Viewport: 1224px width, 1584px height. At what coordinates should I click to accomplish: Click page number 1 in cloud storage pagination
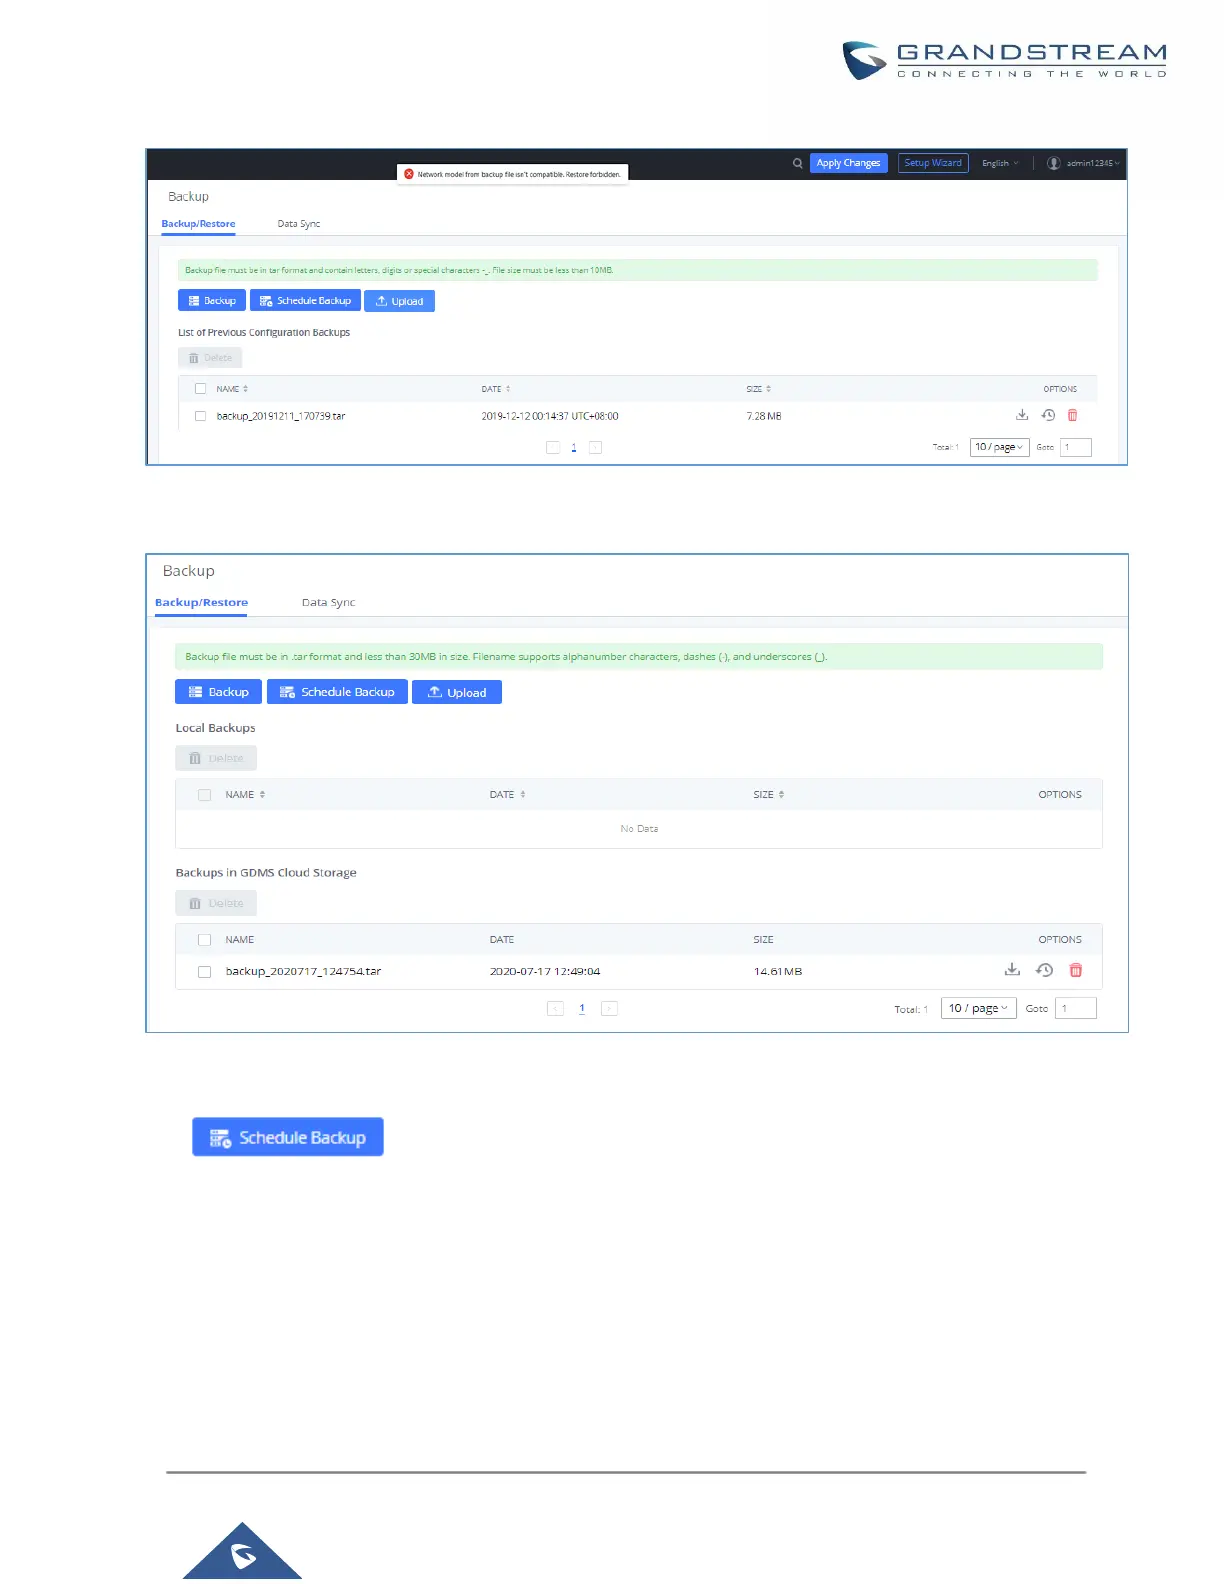coord(582,1008)
